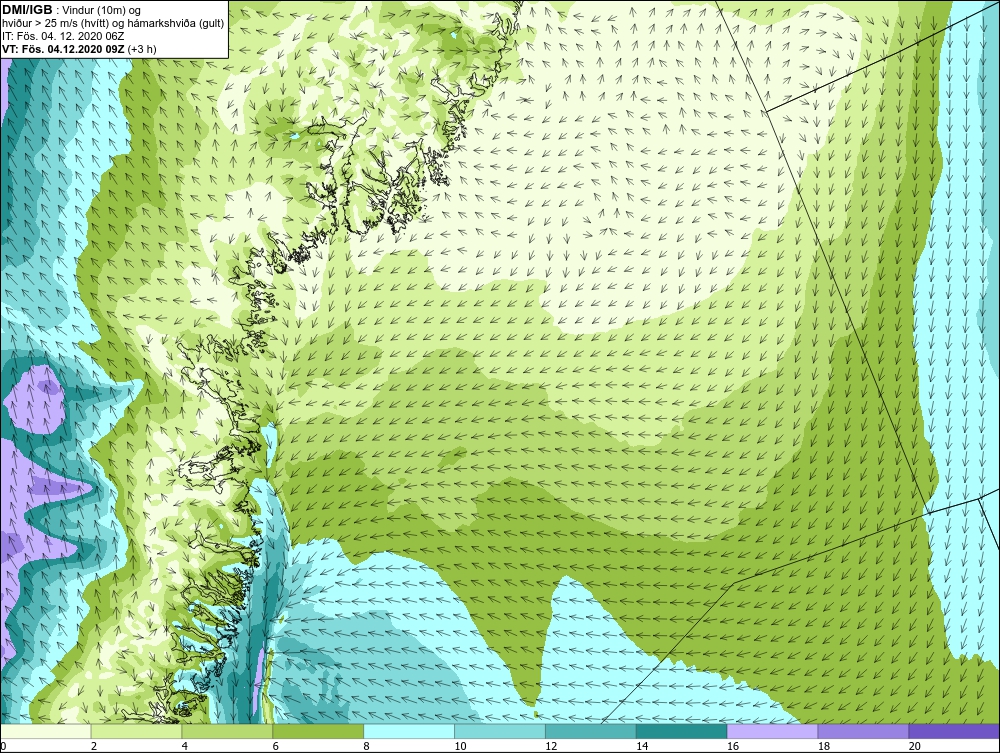Click the 8–10 m/s light cyan swatch
This screenshot has height=753, width=1000.
pyautogui.click(x=409, y=731)
